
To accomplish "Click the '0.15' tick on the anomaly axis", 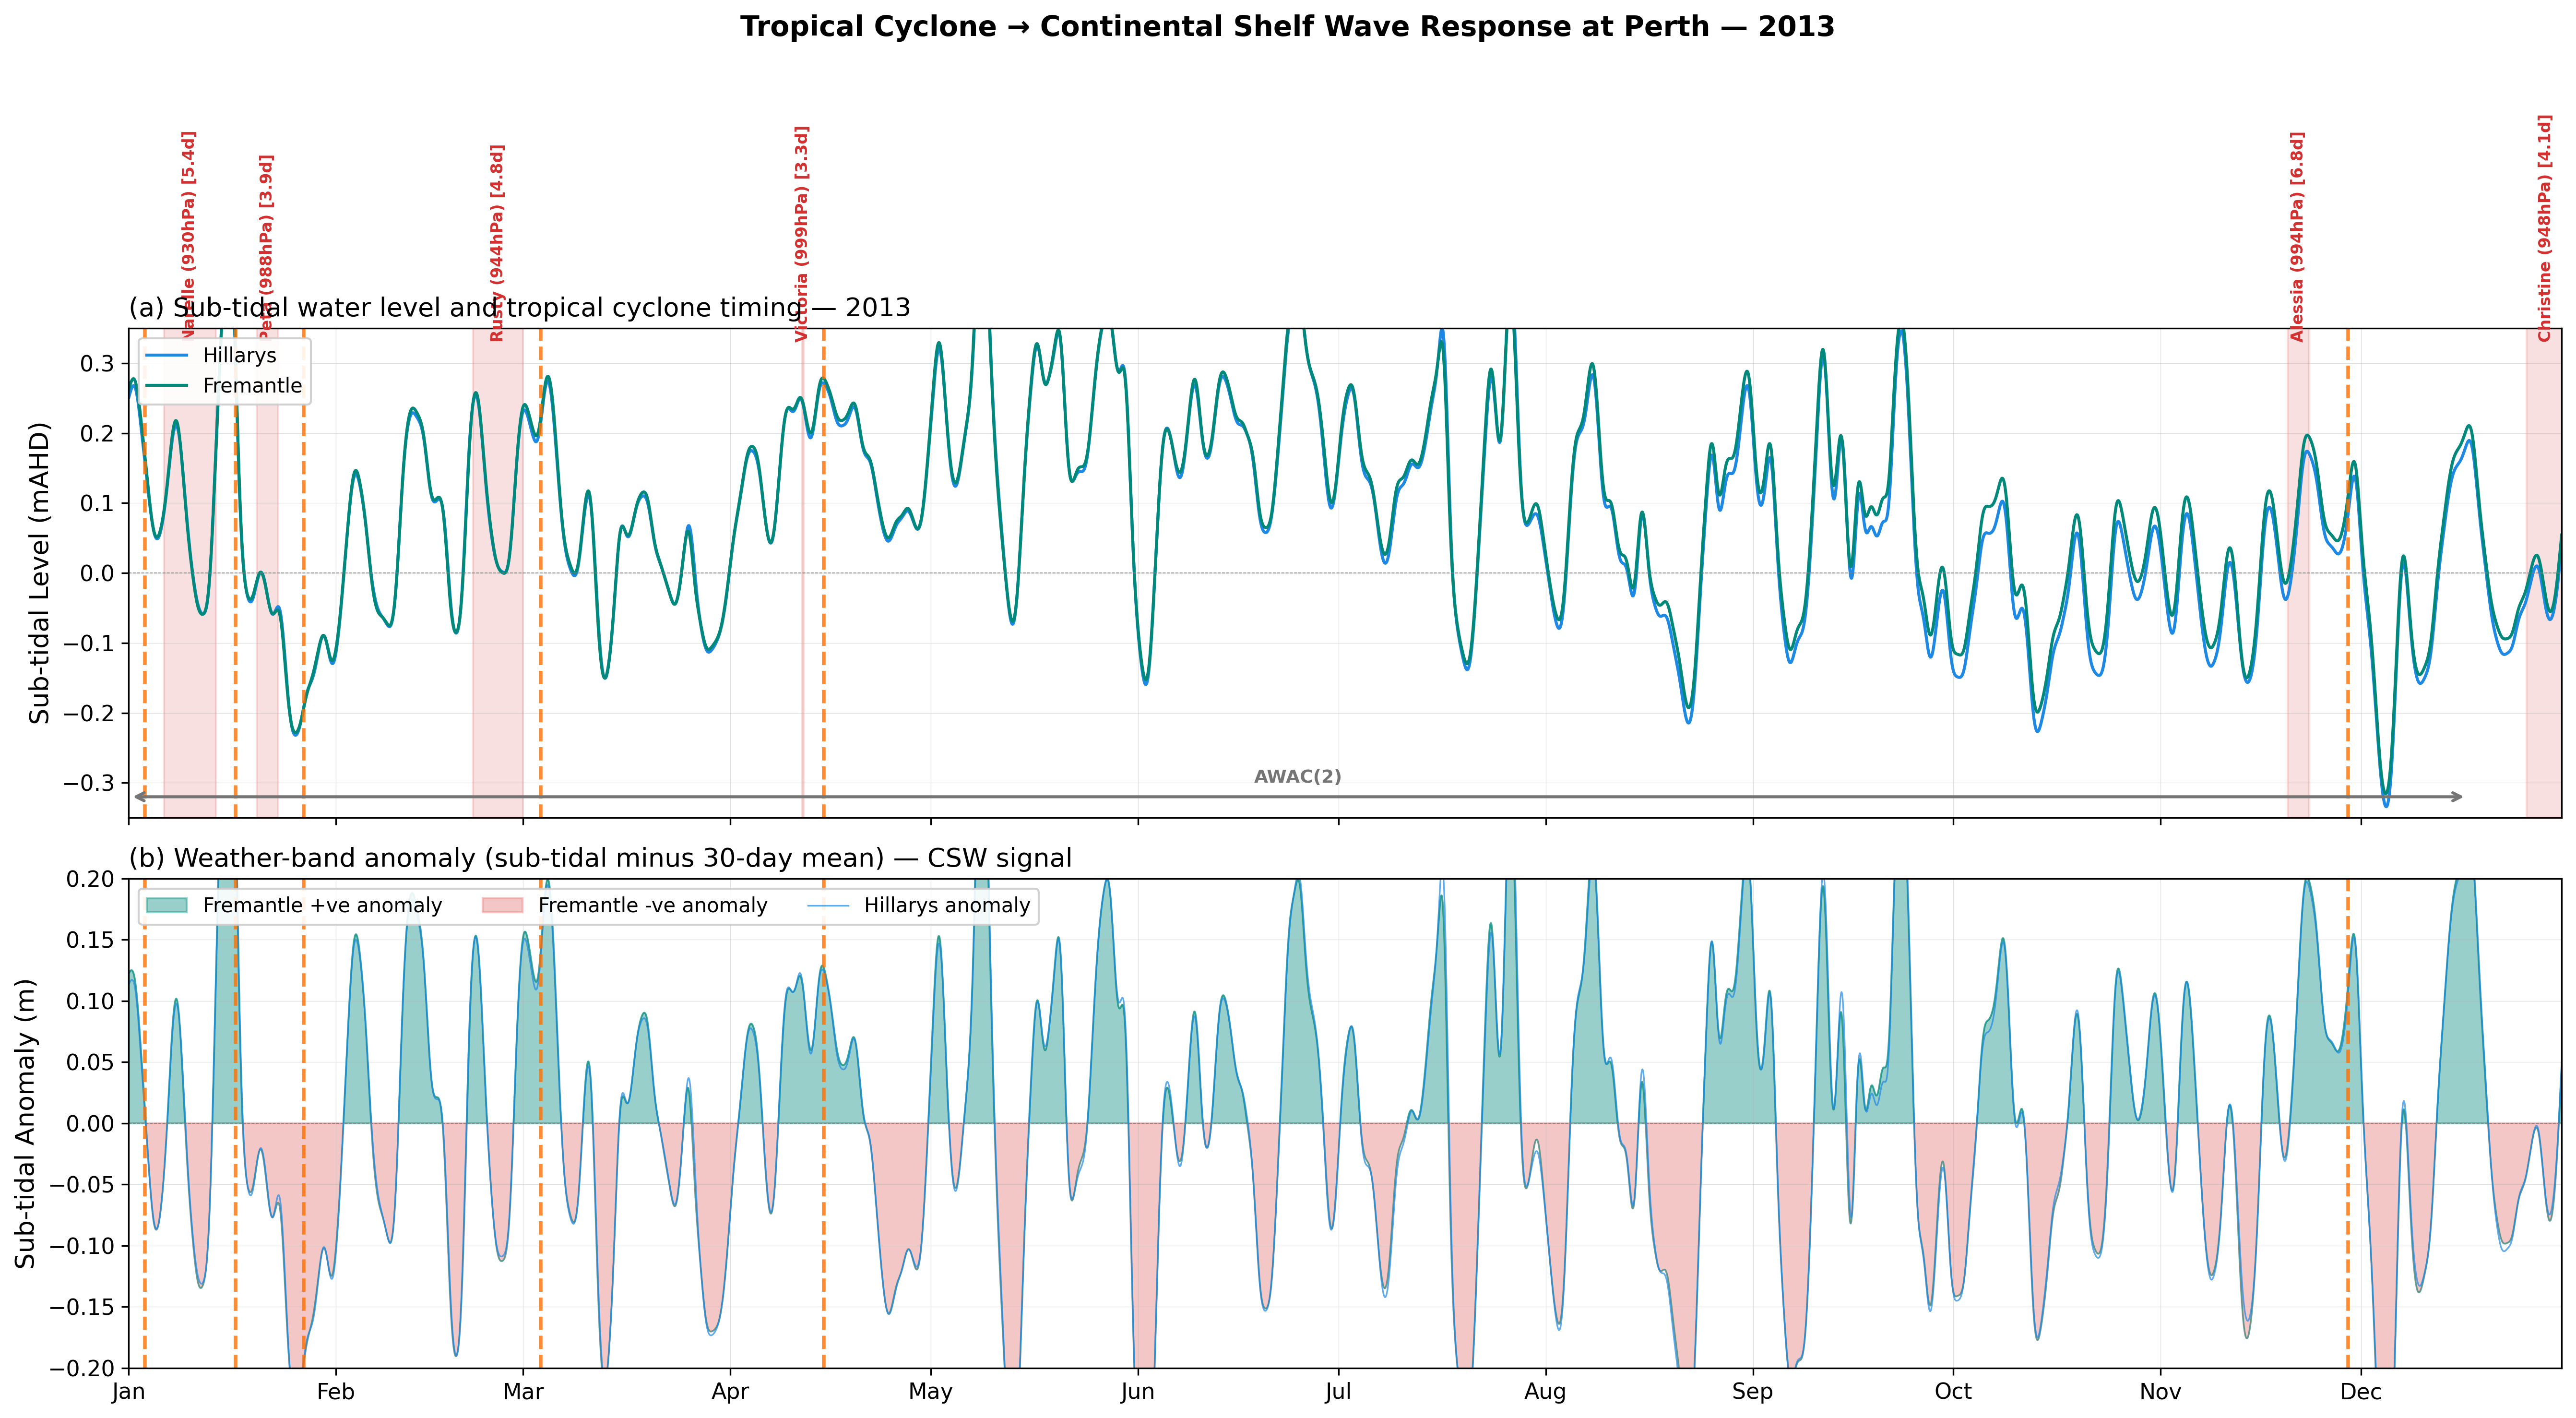I will pyautogui.click(x=91, y=940).
